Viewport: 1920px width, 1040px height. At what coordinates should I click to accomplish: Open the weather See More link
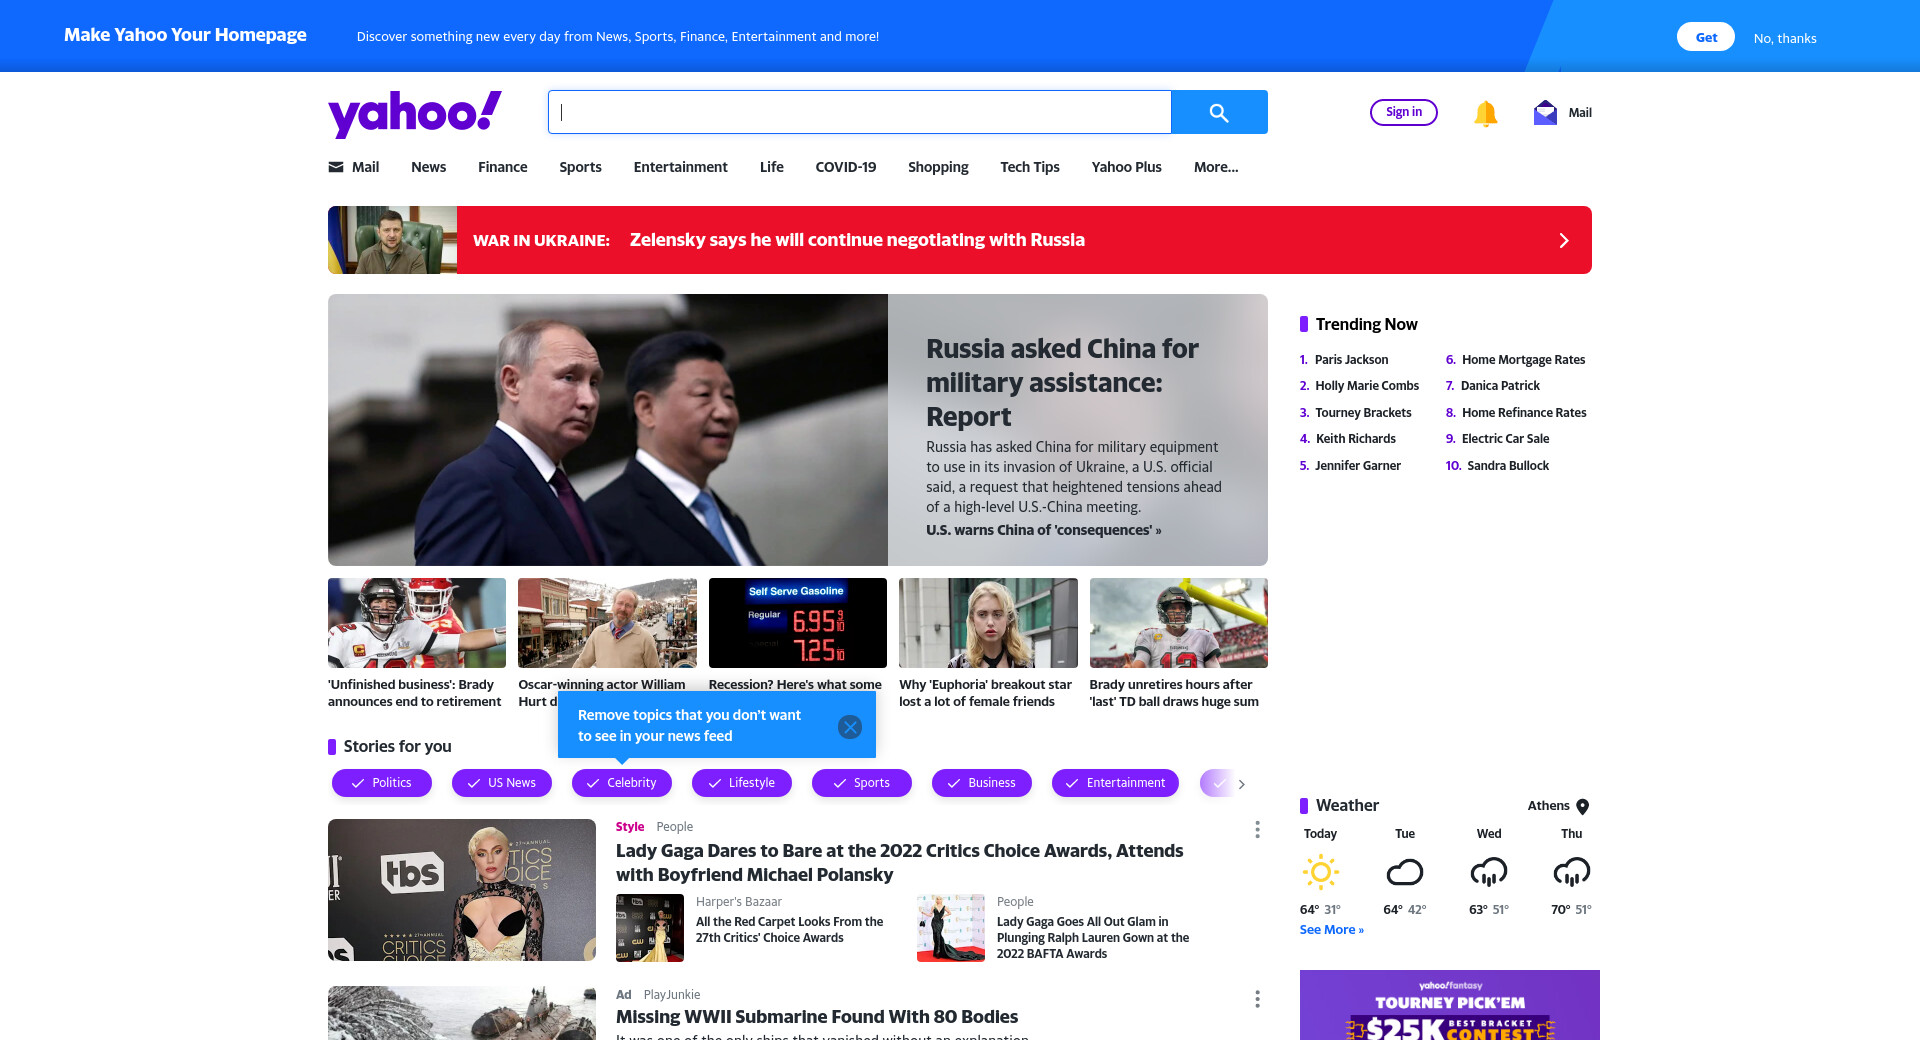1331,930
